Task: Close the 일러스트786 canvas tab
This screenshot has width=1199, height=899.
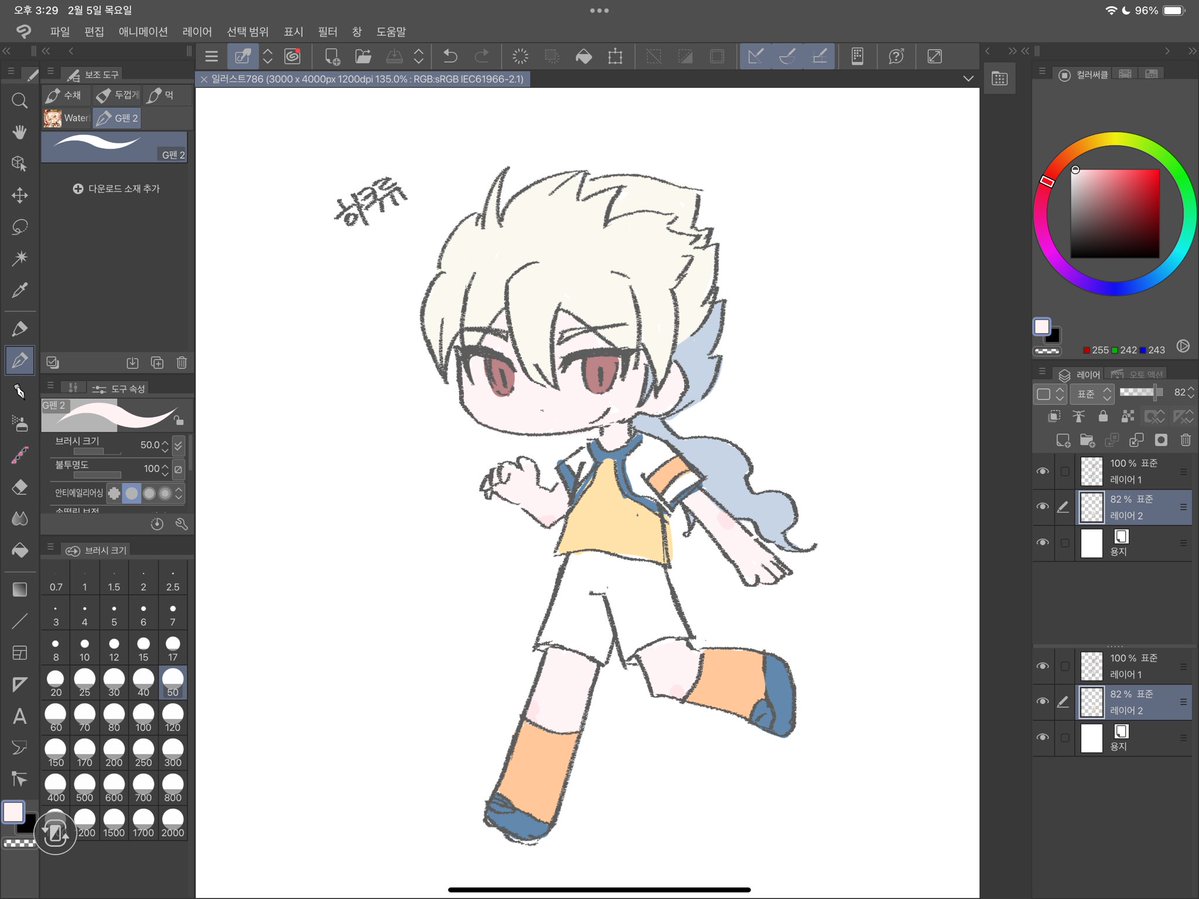Action: [x=204, y=79]
